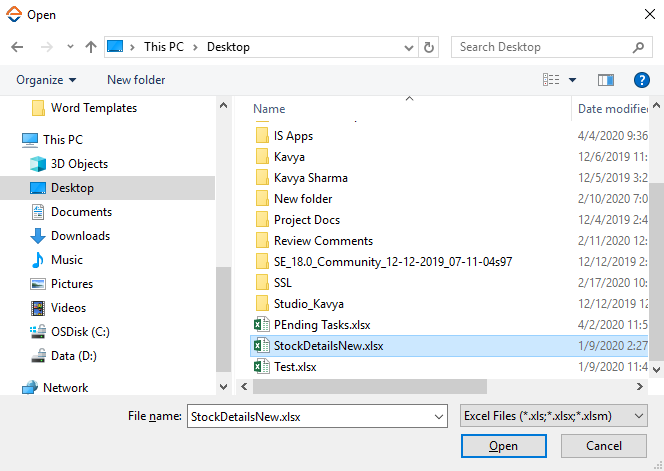The height and width of the screenshot is (471, 664).
Task: Sort by the Name column header
Action: click(x=269, y=109)
